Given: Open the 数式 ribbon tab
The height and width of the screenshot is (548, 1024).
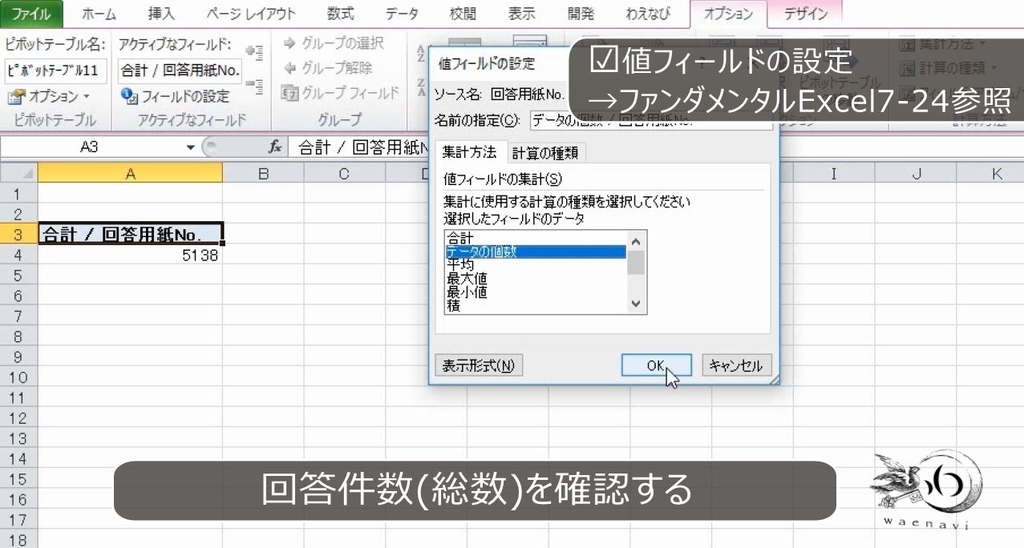Looking at the screenshot, I should click(340, 14).
